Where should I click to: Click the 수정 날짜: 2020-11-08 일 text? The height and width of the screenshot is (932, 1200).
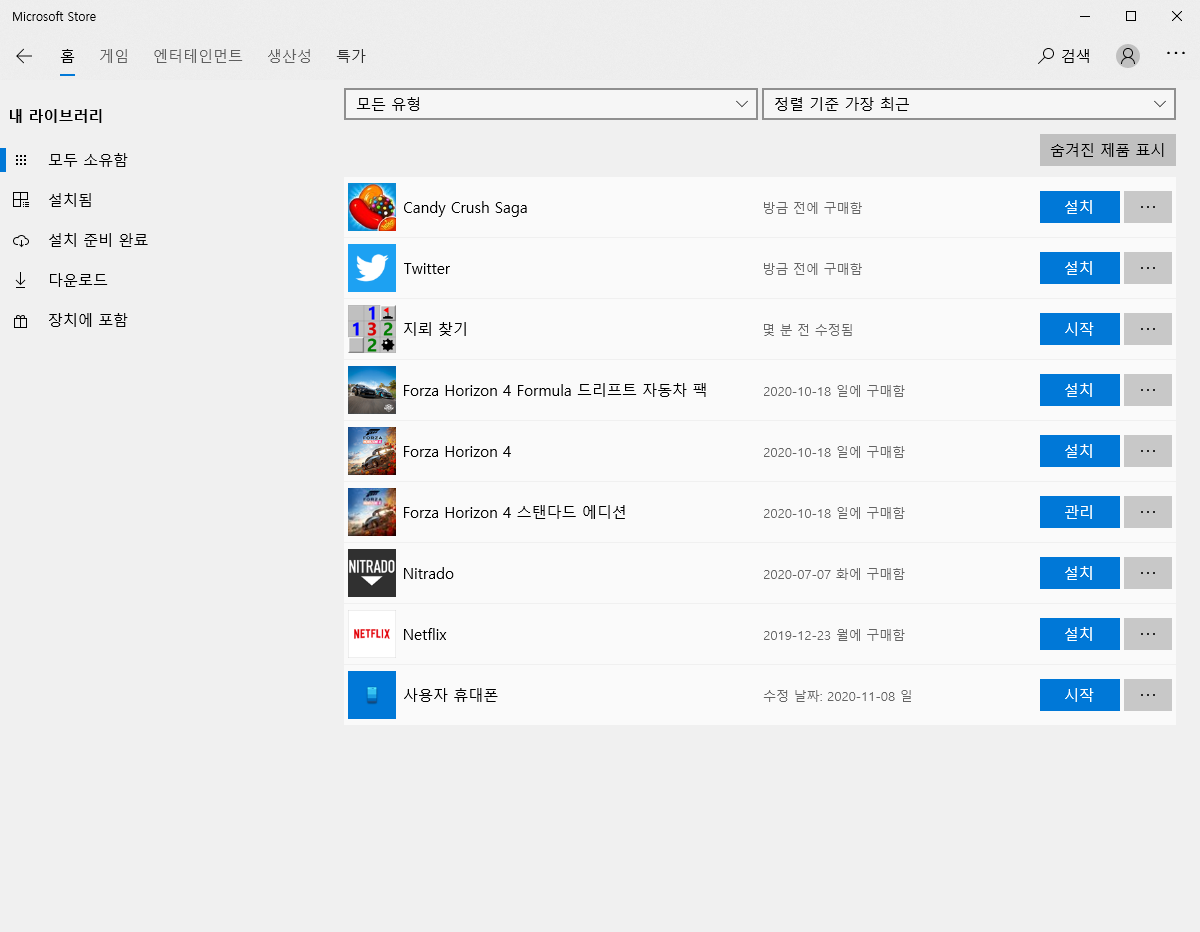pyautogui.click(x=838, y=696)
